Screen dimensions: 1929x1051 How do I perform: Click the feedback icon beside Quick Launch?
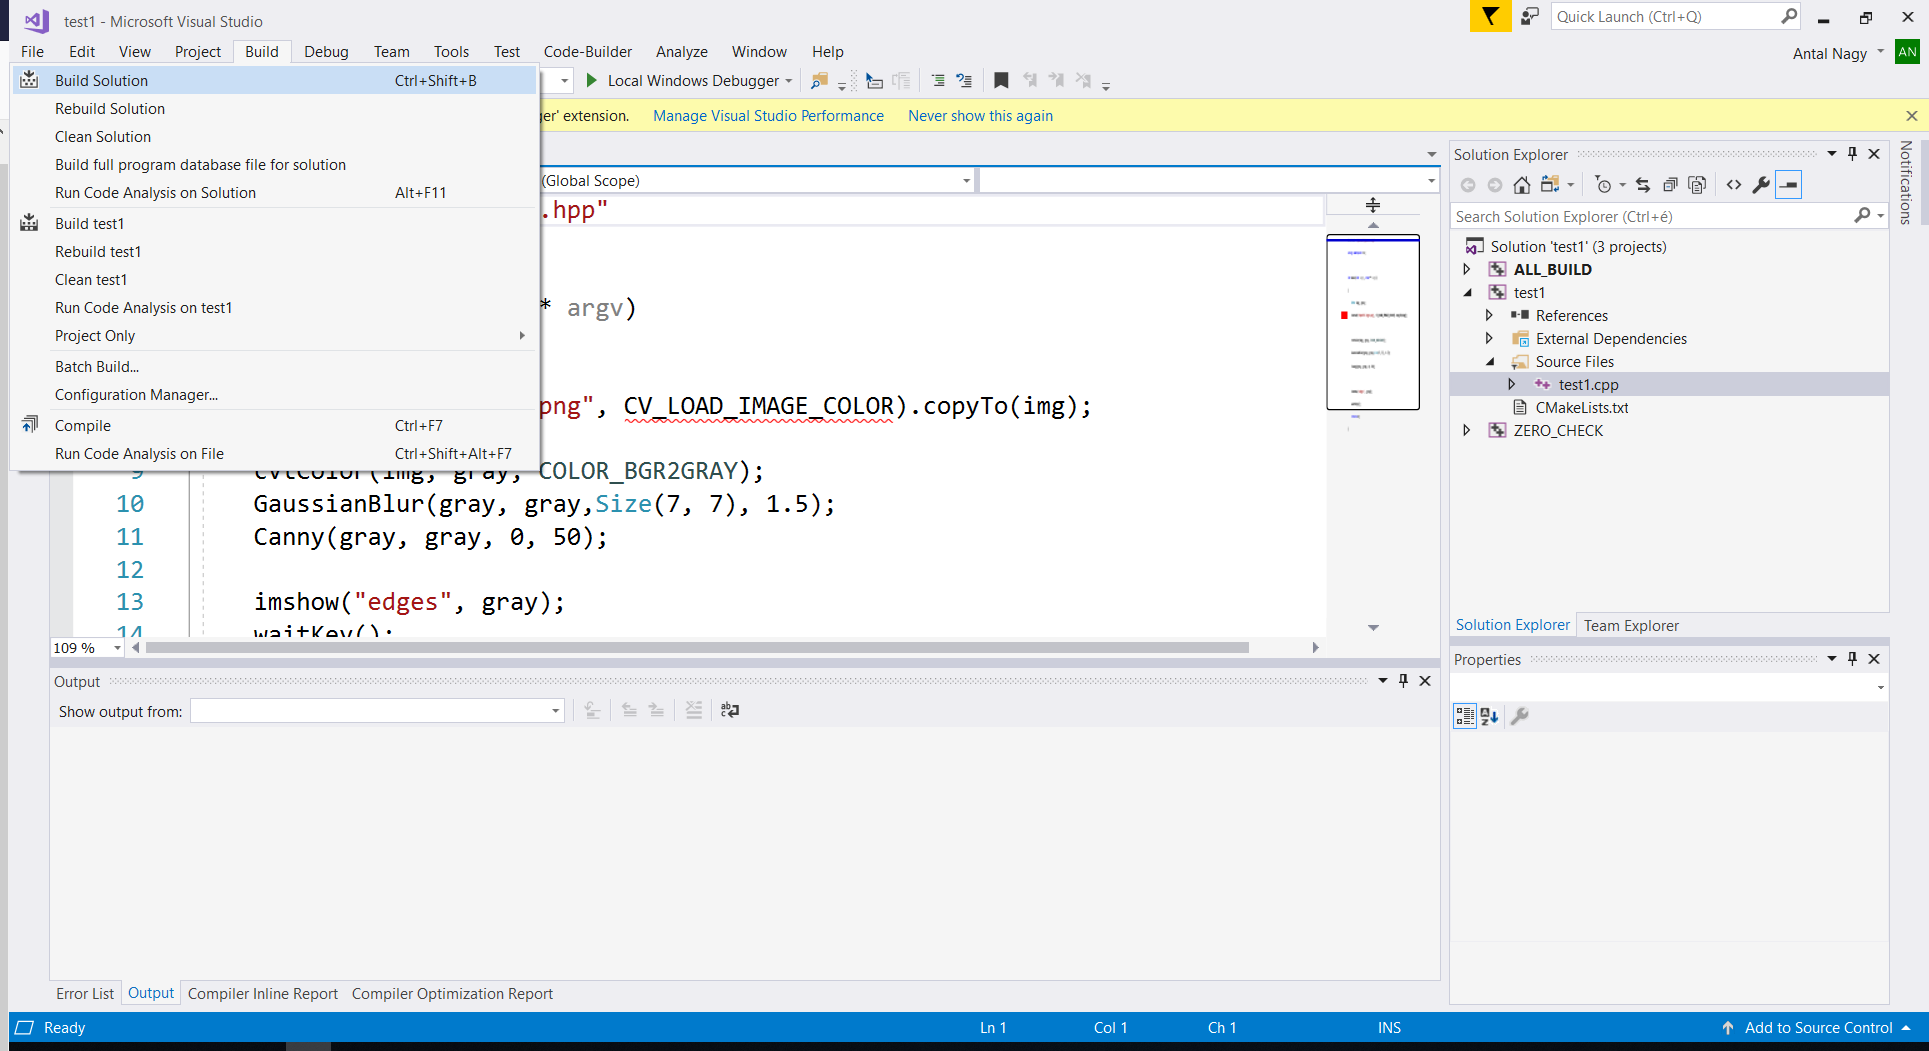click(x=1529, y=16)
